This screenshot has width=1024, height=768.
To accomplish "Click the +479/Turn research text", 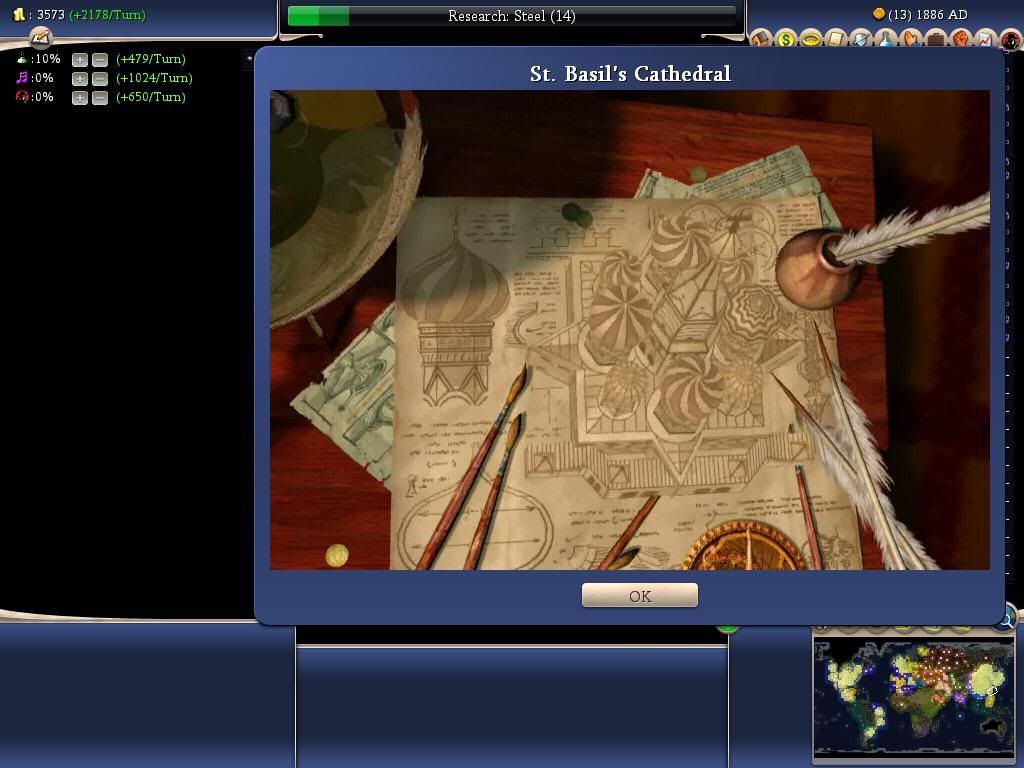I will click(151, 59).
